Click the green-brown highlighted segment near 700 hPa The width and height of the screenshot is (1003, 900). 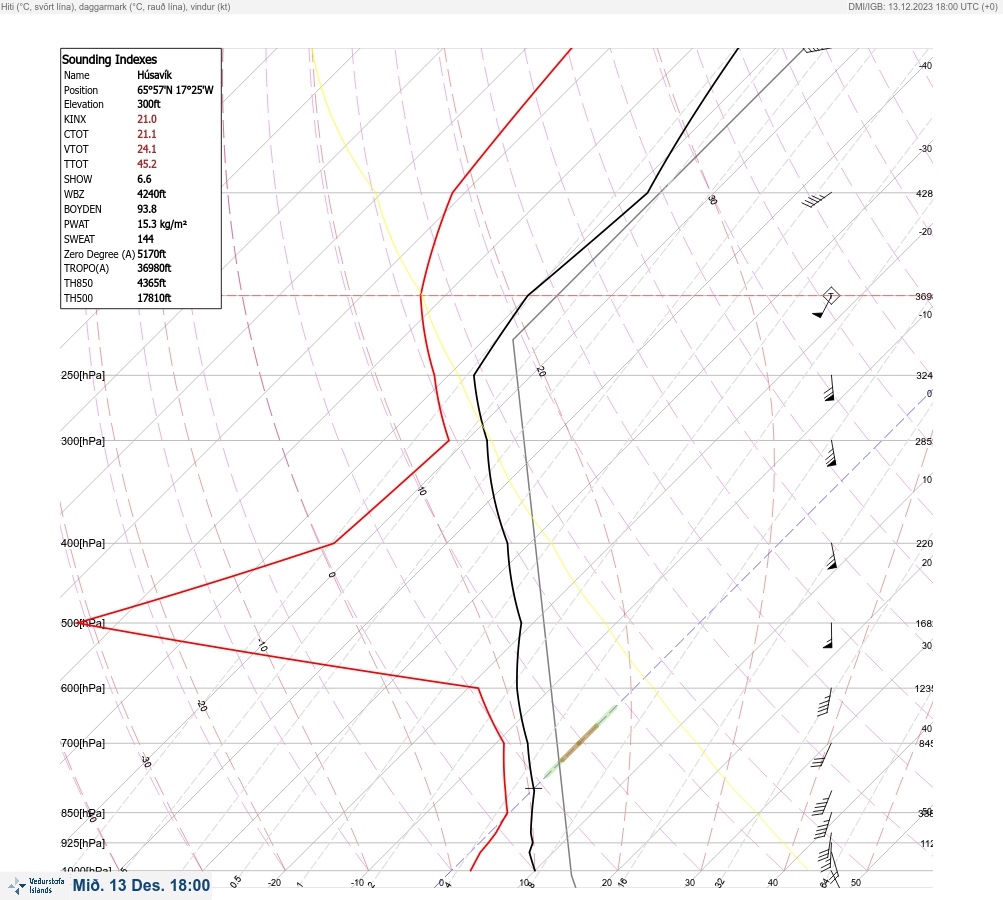(580, 741)
